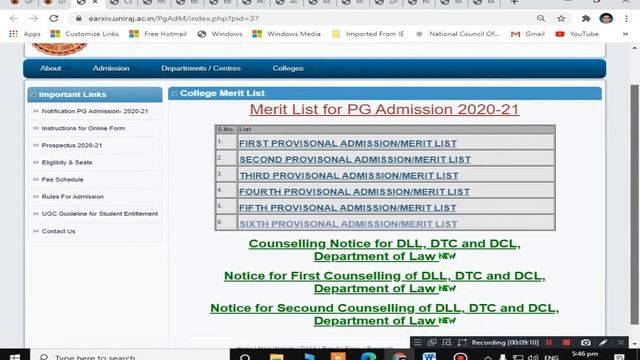640x360 pixels.
Task: Open Windows Start menu
Action: pos(15,356)
